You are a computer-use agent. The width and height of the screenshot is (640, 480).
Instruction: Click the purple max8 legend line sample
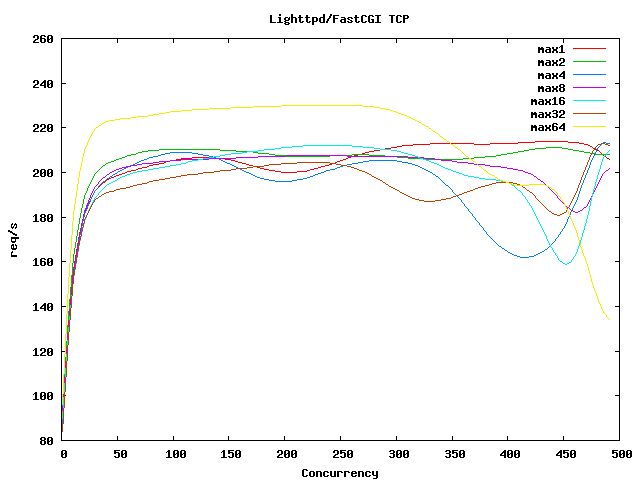(x=589, y=88)
